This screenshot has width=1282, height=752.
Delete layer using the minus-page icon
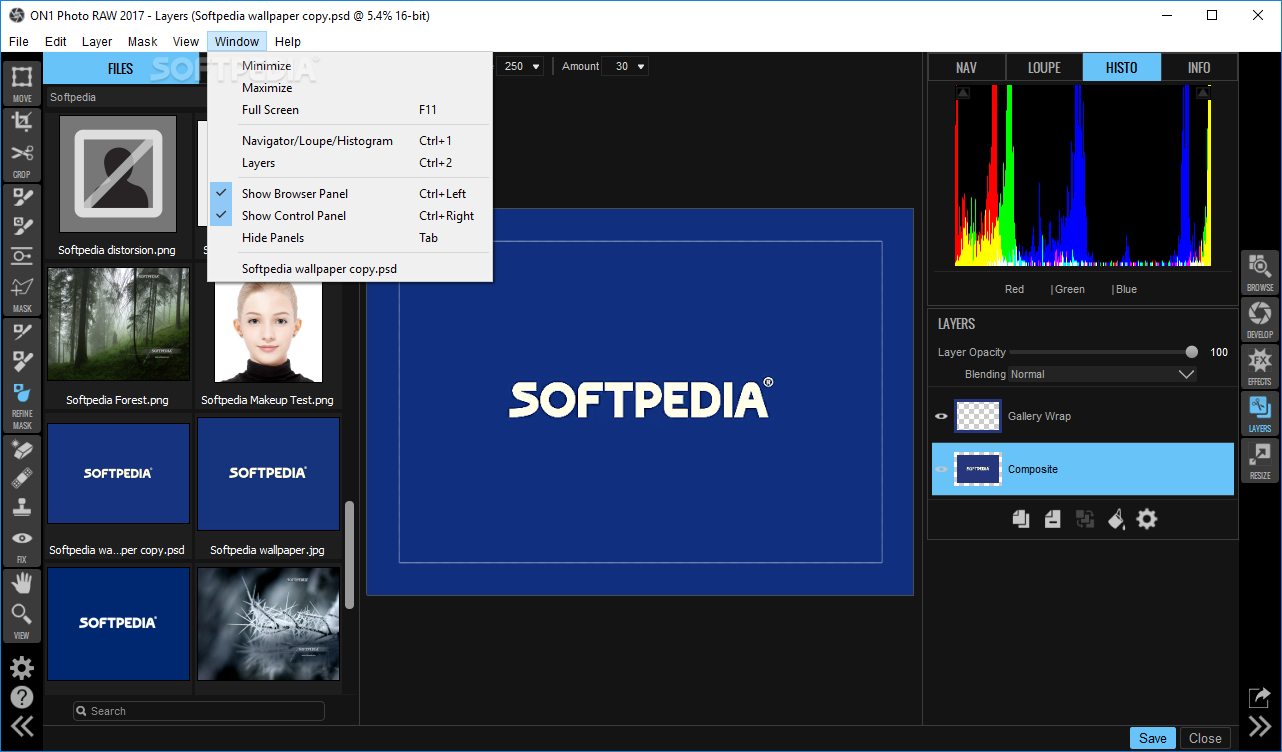tap(1052, 518)
